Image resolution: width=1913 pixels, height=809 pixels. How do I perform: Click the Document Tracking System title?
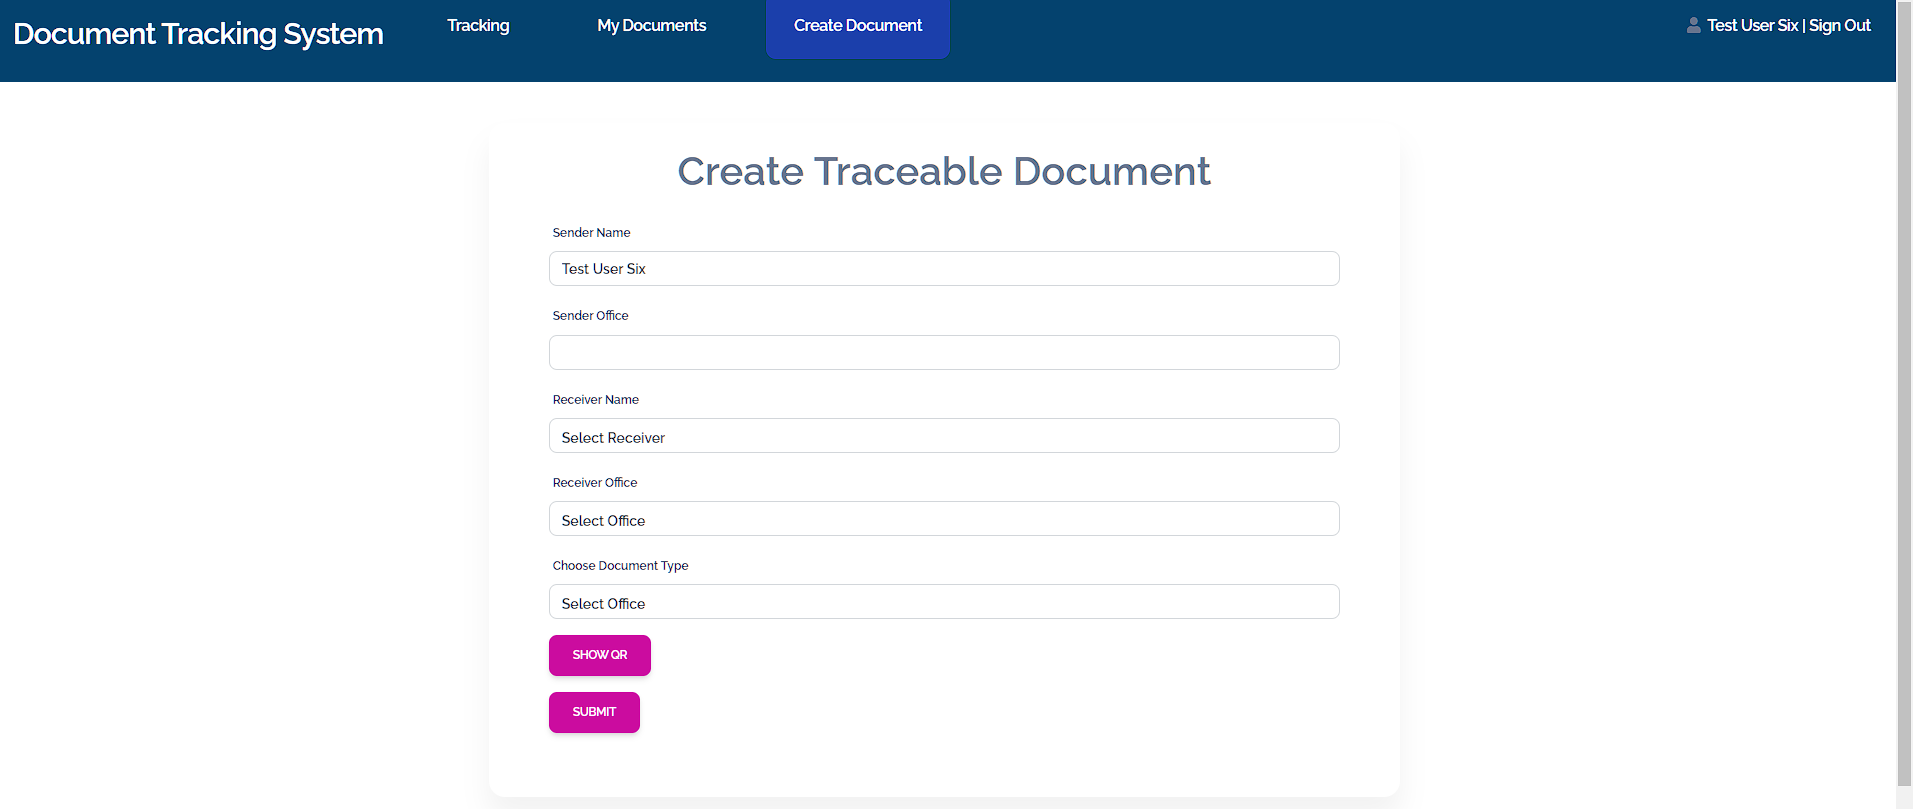coord(198,34)
